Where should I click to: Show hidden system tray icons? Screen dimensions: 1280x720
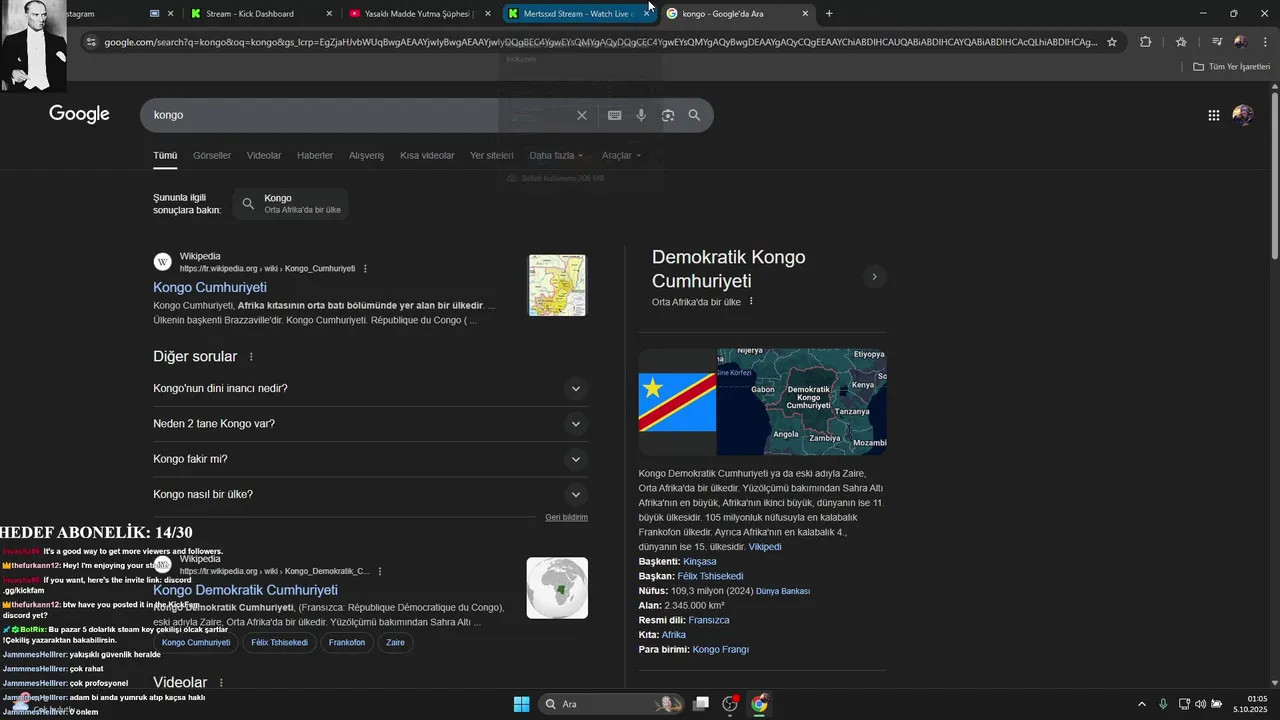point(1142,704)
